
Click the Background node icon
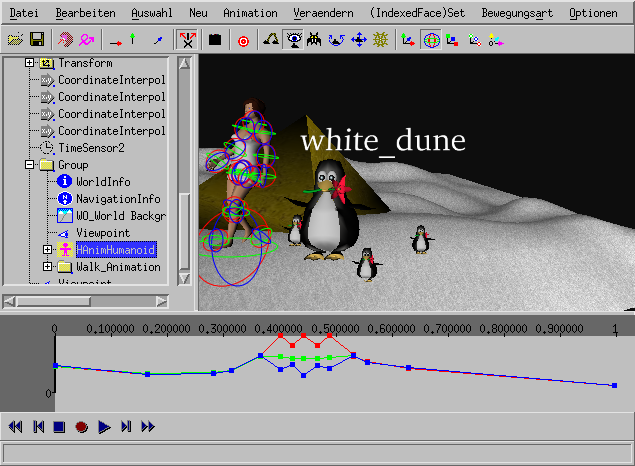pos(64,215)
